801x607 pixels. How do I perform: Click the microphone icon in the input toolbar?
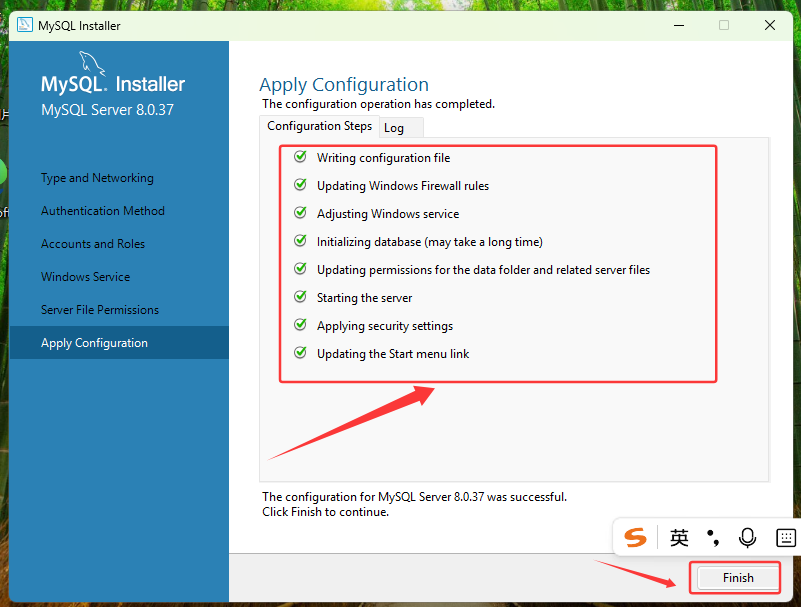tap(747, 537)
